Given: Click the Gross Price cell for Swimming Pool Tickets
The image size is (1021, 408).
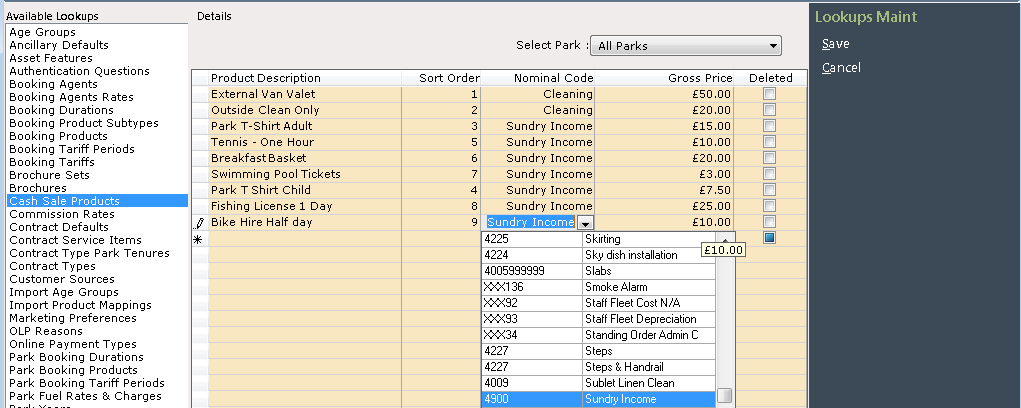Looking at the screenshot, I should click(664, 174).
